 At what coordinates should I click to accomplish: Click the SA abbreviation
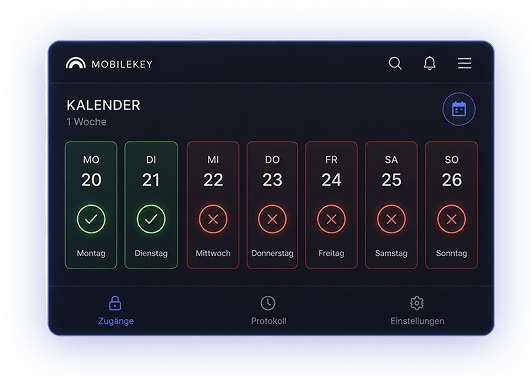[x=391, y=160]
